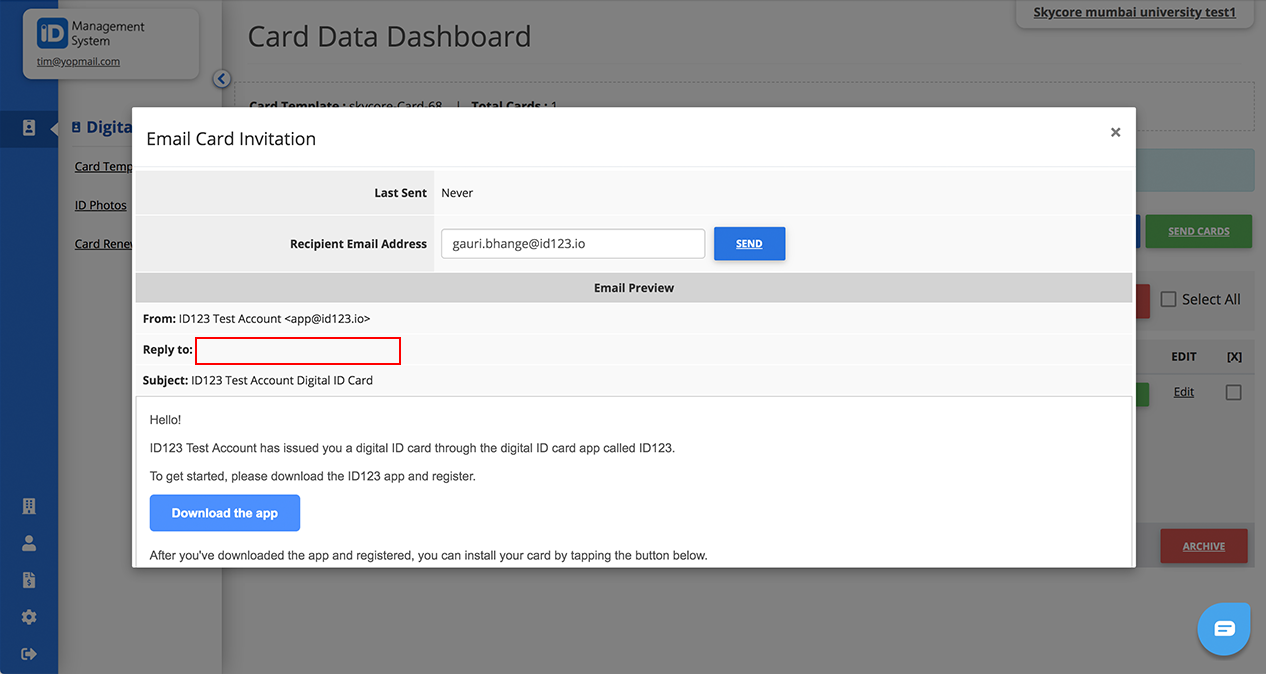Click the [X] column header

(1234, 356)
